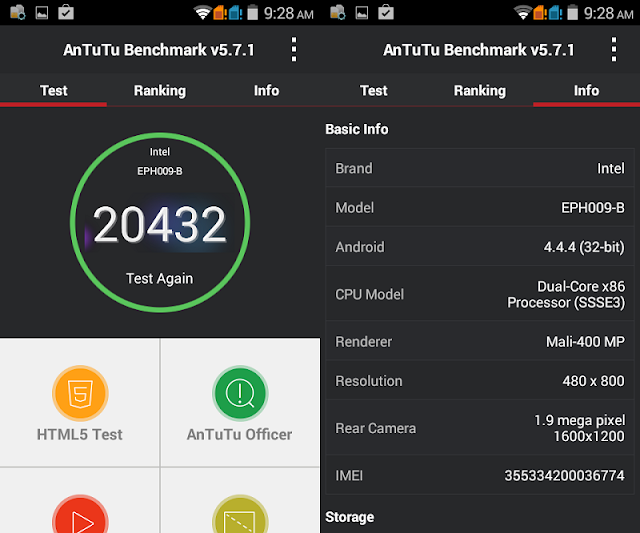Switch to Ranking tab on right screen
Screen dimensions: 640x533
480,90
